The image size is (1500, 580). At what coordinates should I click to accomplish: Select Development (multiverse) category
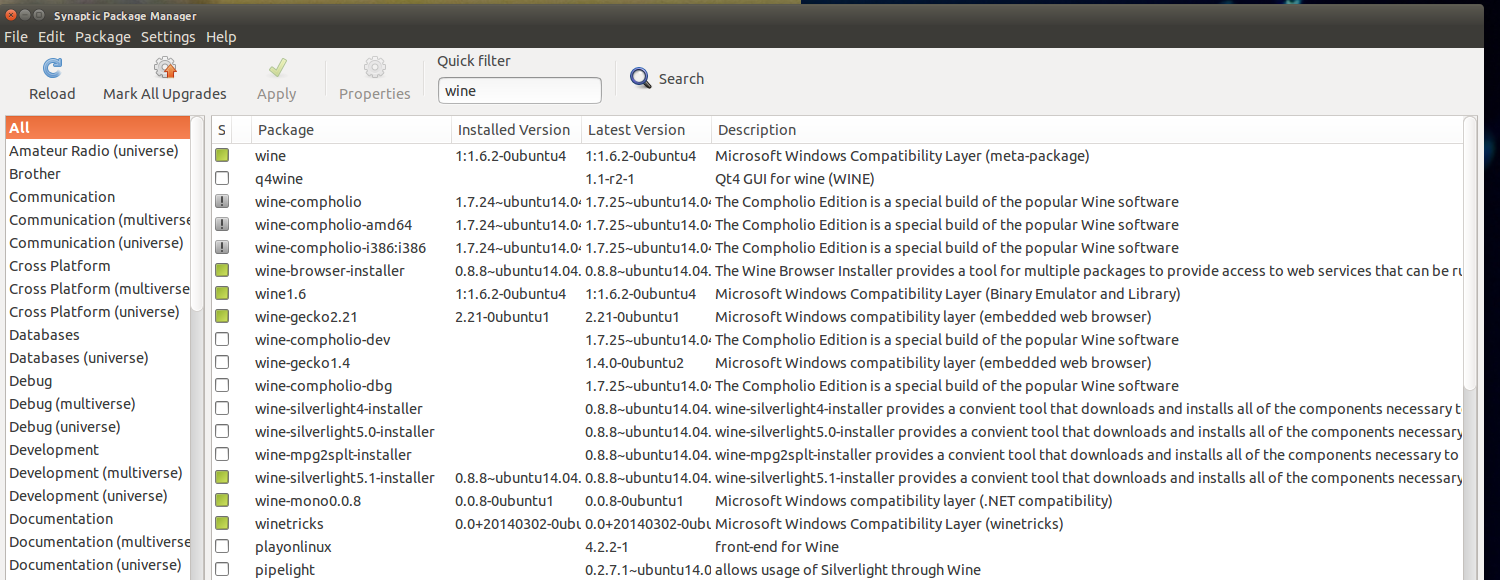pyautogui.click(x=97, y=473)
